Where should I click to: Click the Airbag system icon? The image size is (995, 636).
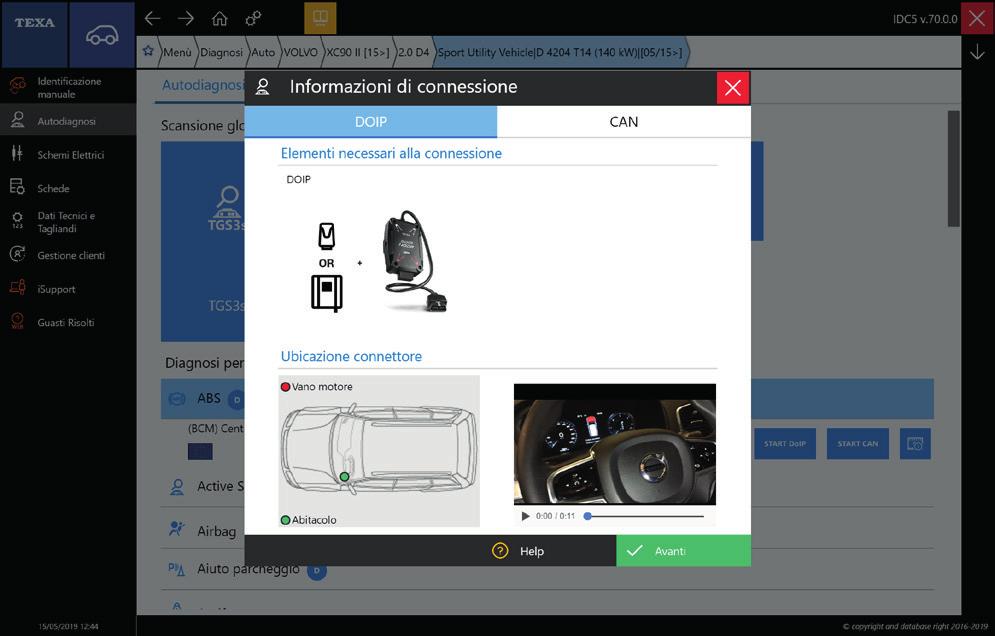(176, 529)
